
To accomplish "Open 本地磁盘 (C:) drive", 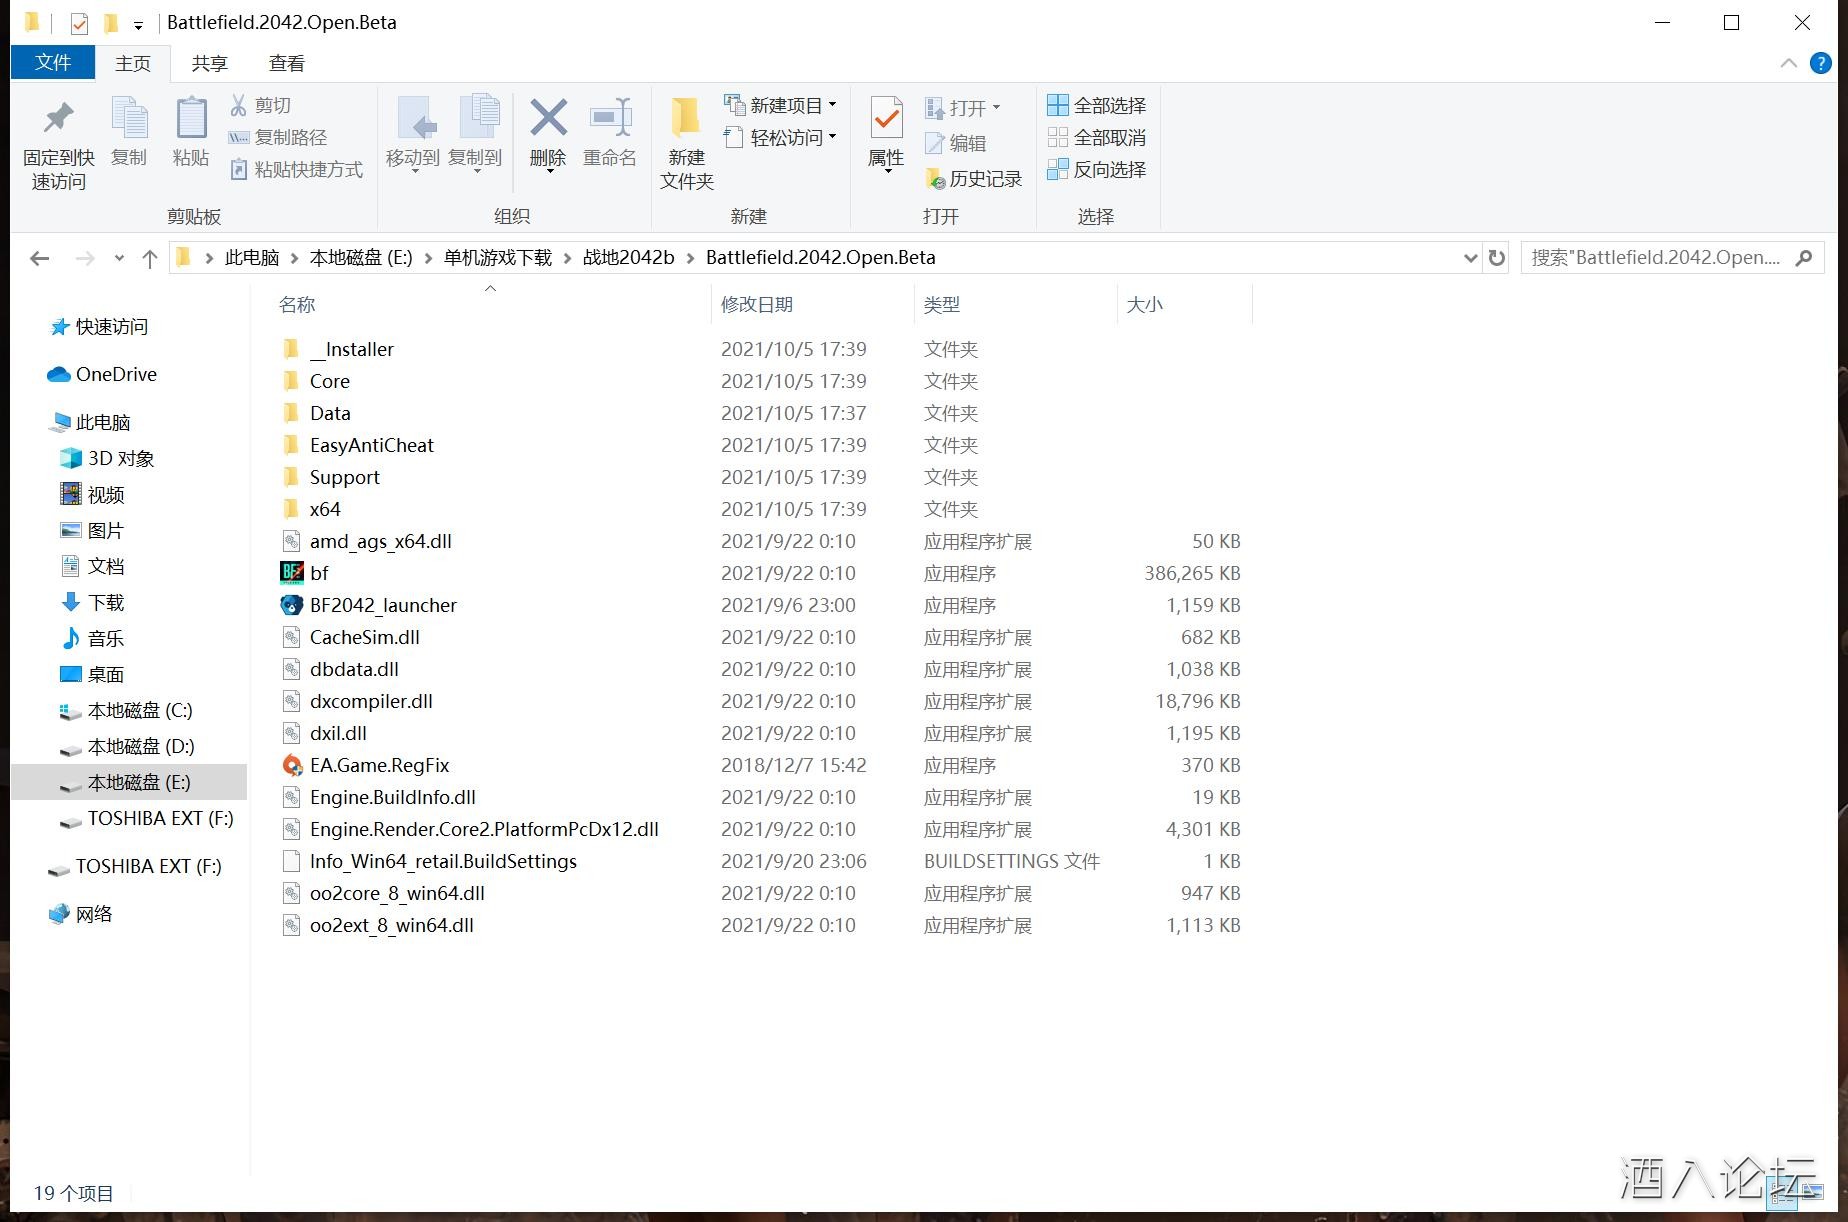I will click(x=126, y=710).
